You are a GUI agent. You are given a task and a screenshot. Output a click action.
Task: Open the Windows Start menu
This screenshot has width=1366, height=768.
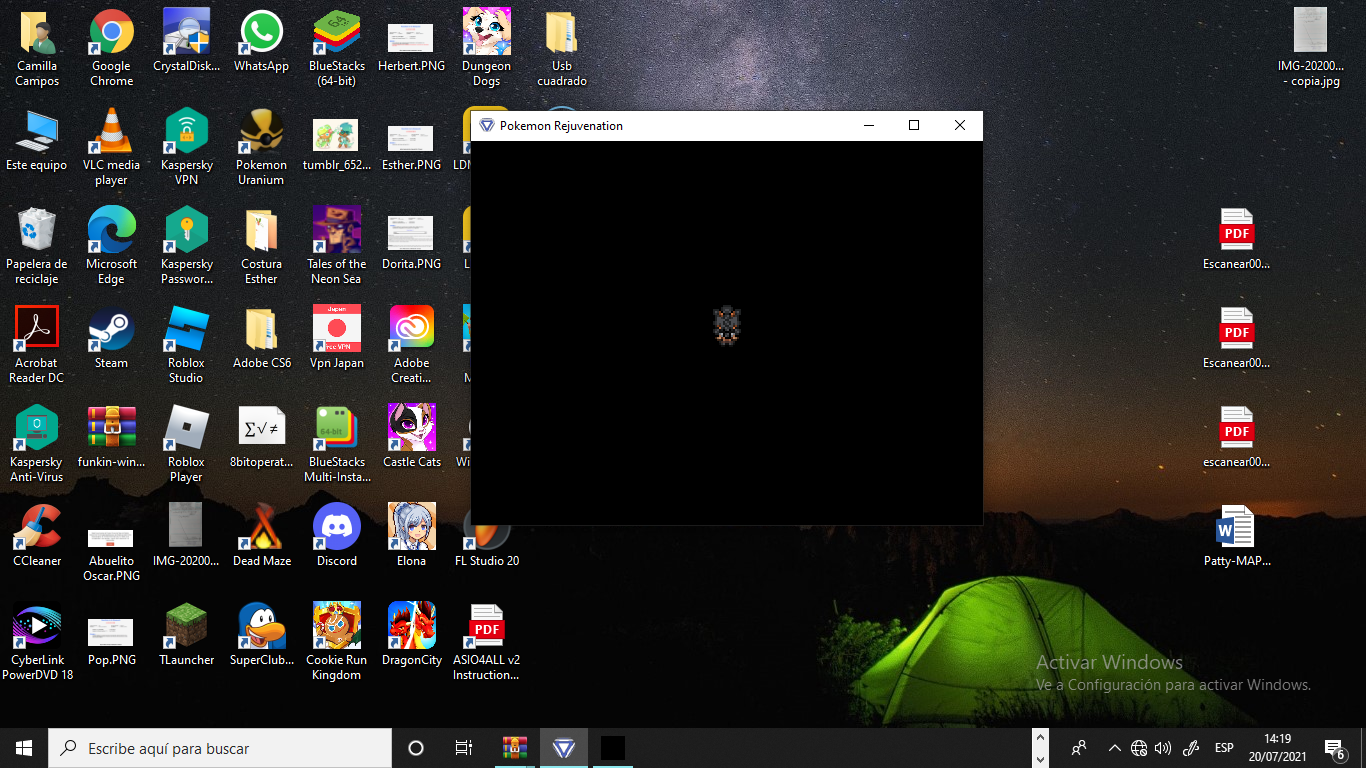[24, 748]
